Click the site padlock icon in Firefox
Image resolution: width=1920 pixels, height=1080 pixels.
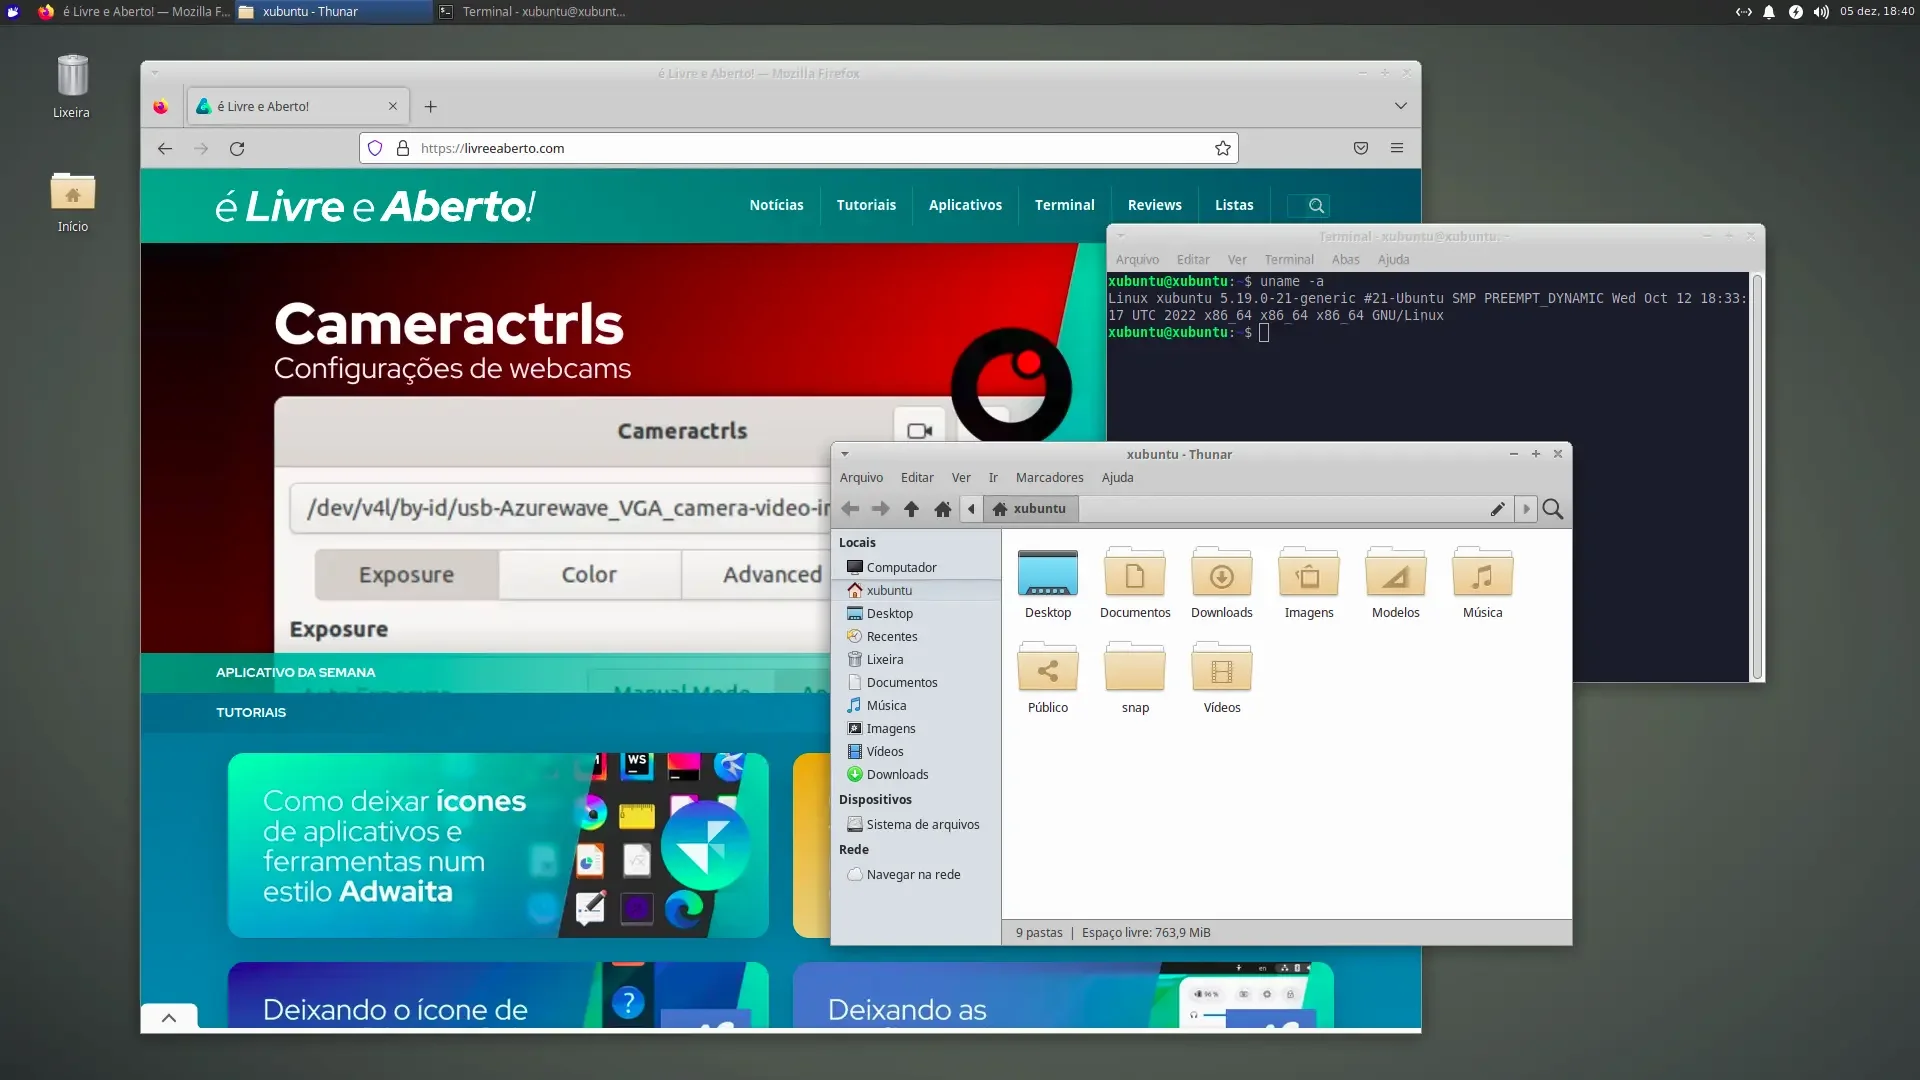tap(403, 148)
